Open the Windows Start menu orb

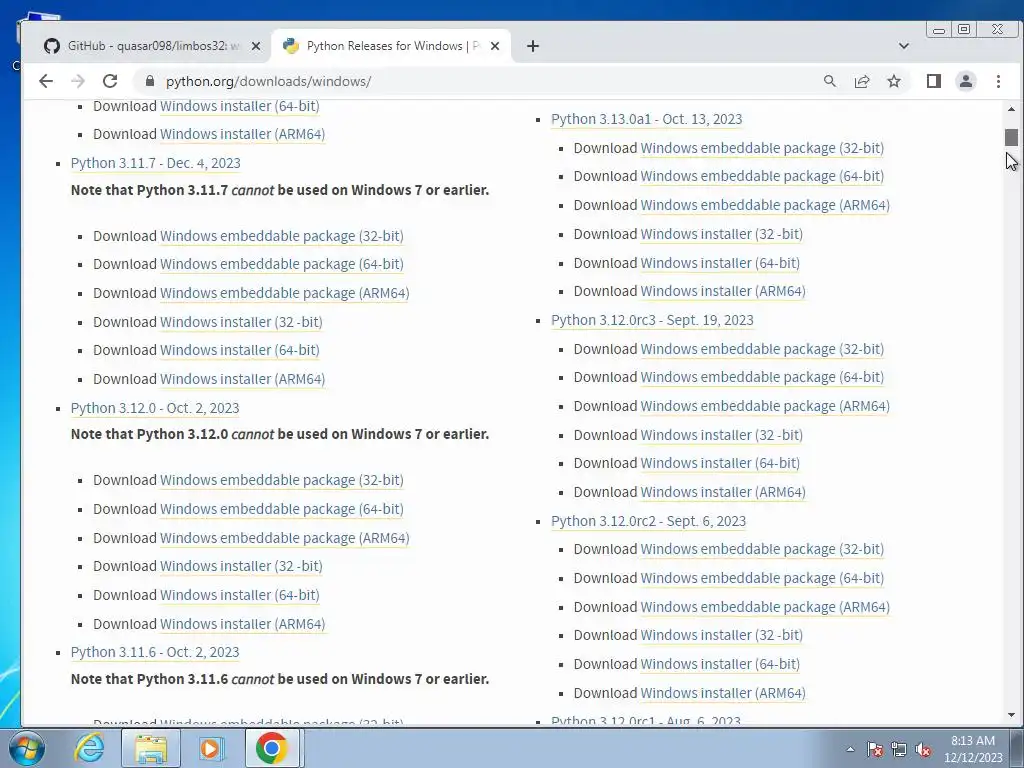click(x=27, y=748)
